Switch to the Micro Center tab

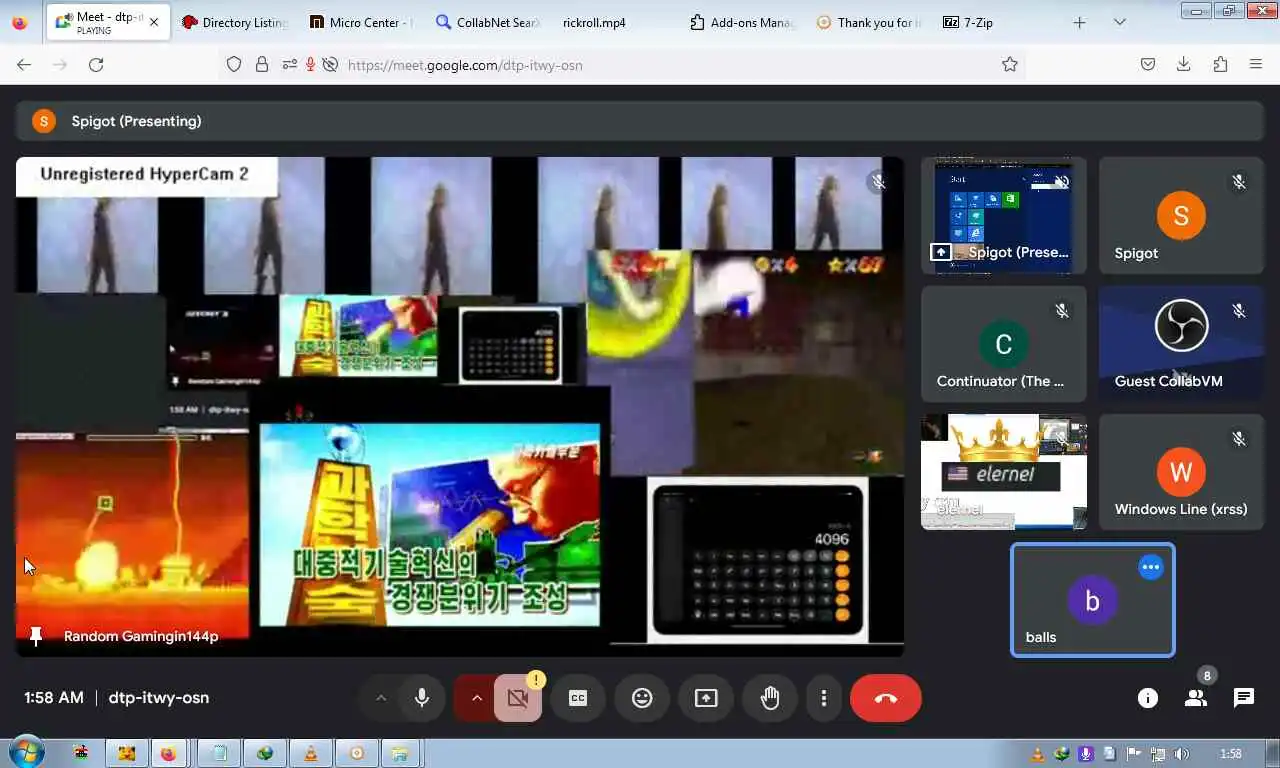(361, 22)
